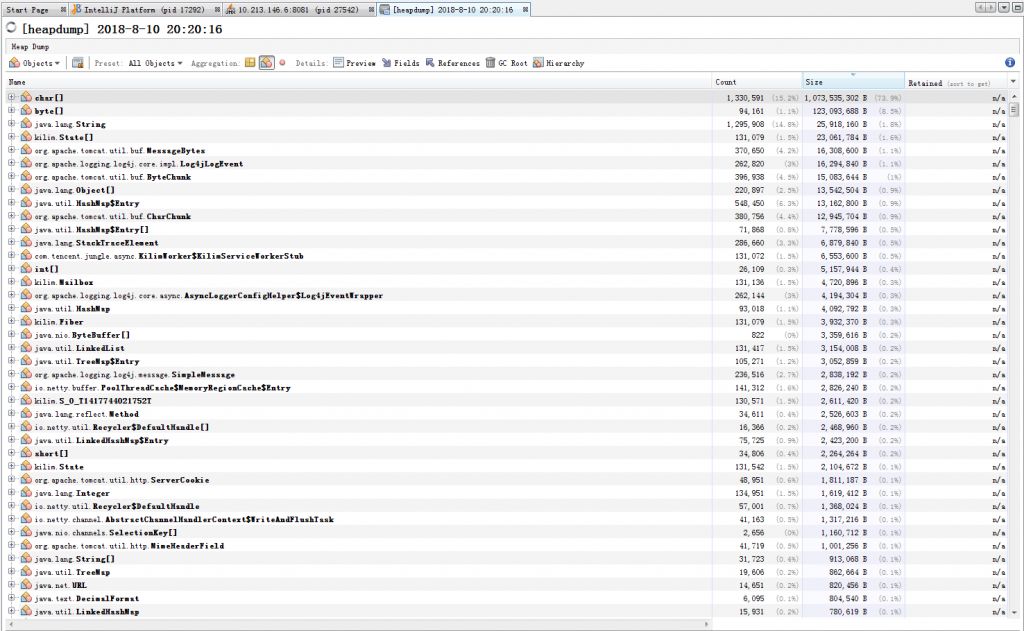Toggle the References details view

click(x=452, y=63)
